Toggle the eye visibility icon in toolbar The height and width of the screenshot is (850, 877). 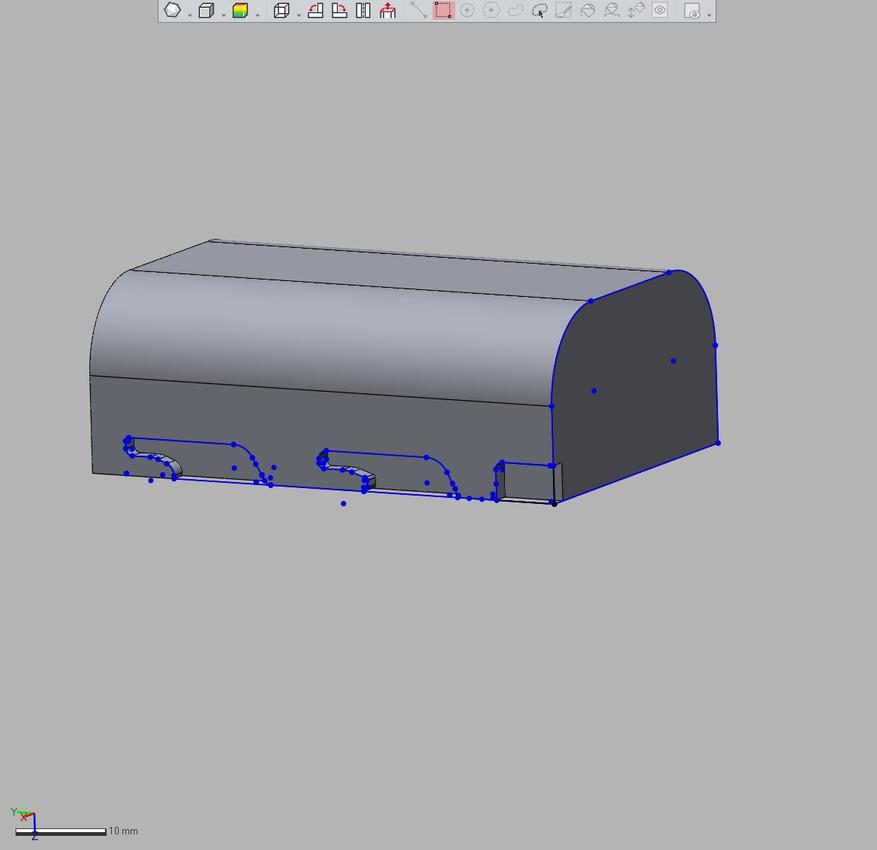click(x=660, y=11)
